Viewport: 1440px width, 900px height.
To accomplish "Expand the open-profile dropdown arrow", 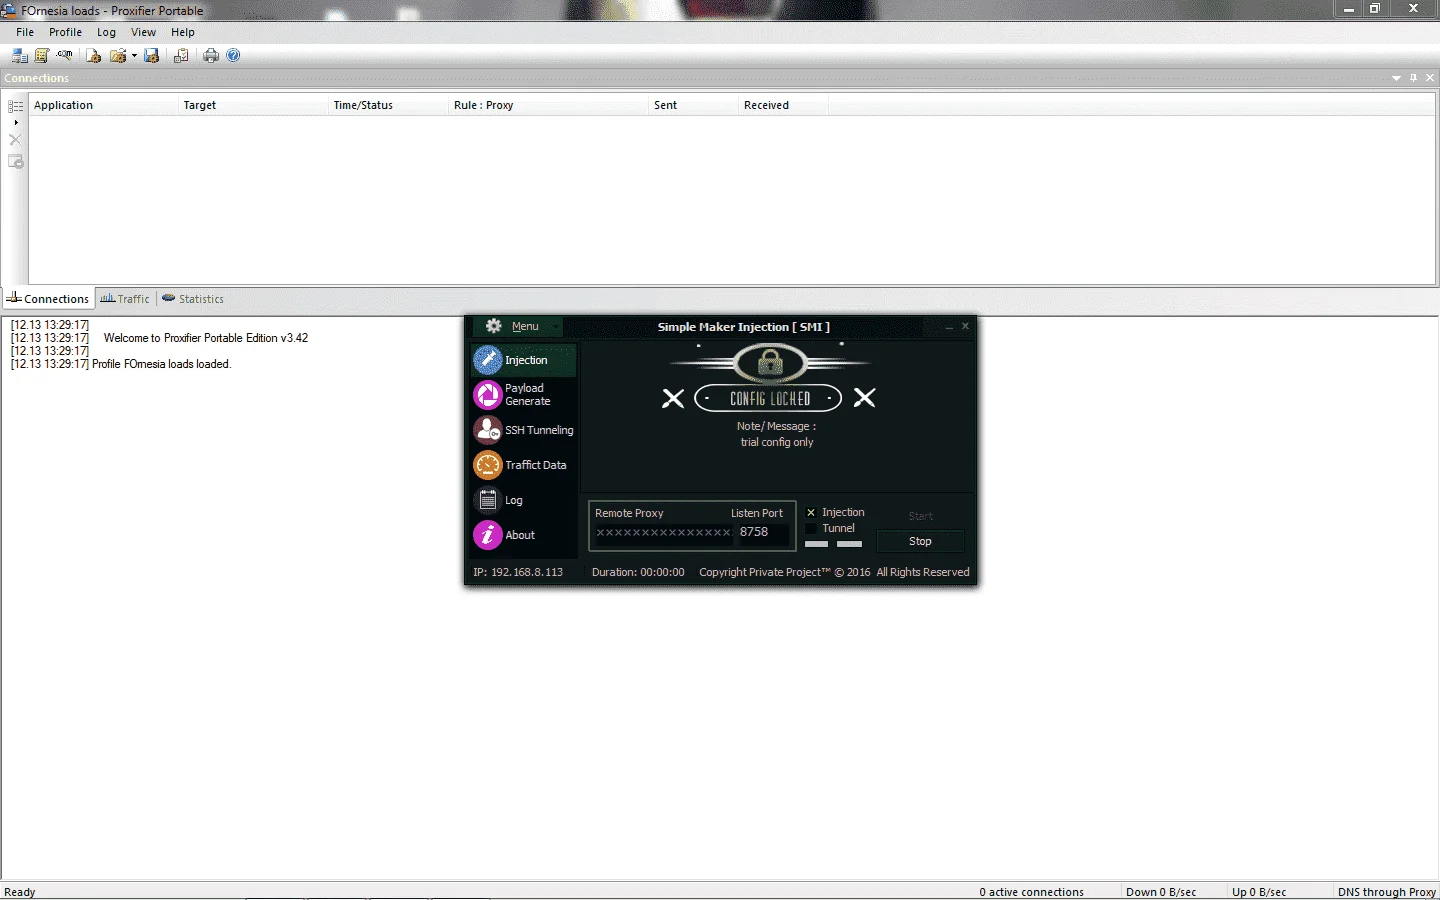I will 134,56.
